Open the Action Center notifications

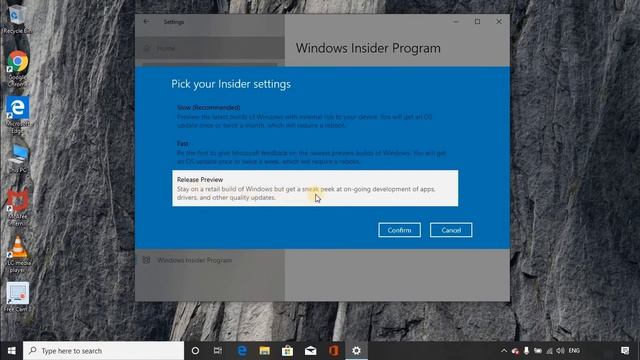[625, 351]
